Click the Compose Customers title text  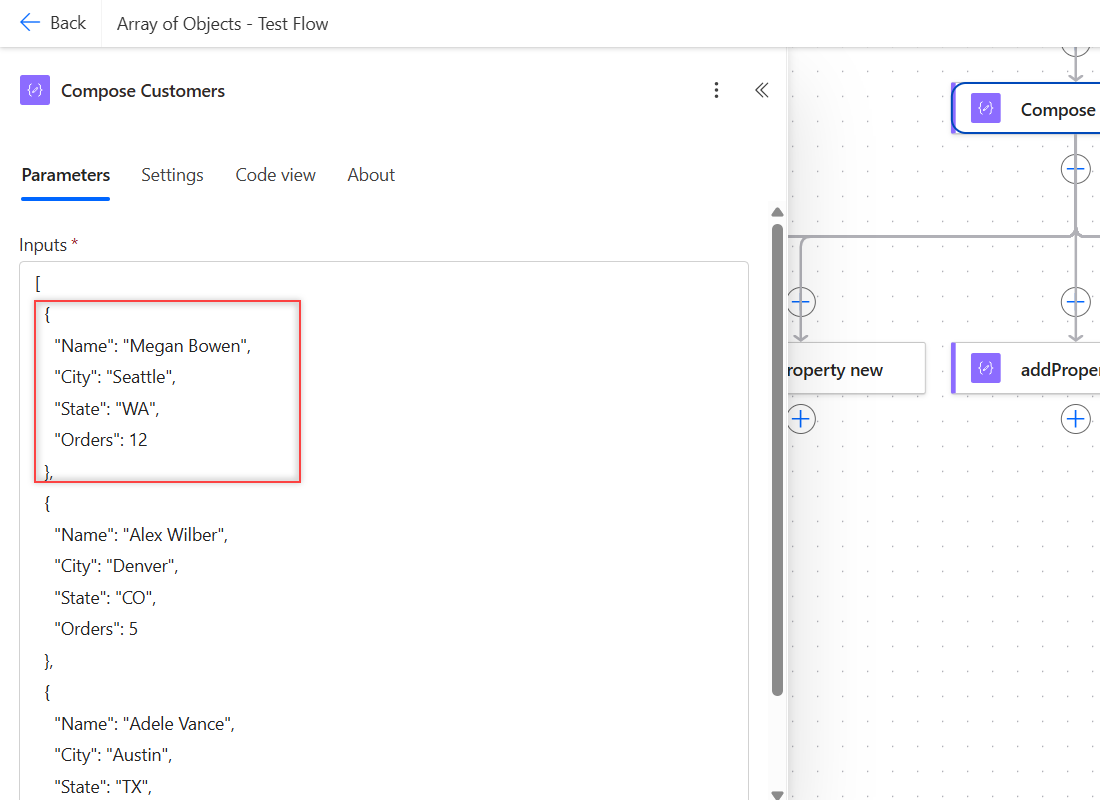point(143,91)
